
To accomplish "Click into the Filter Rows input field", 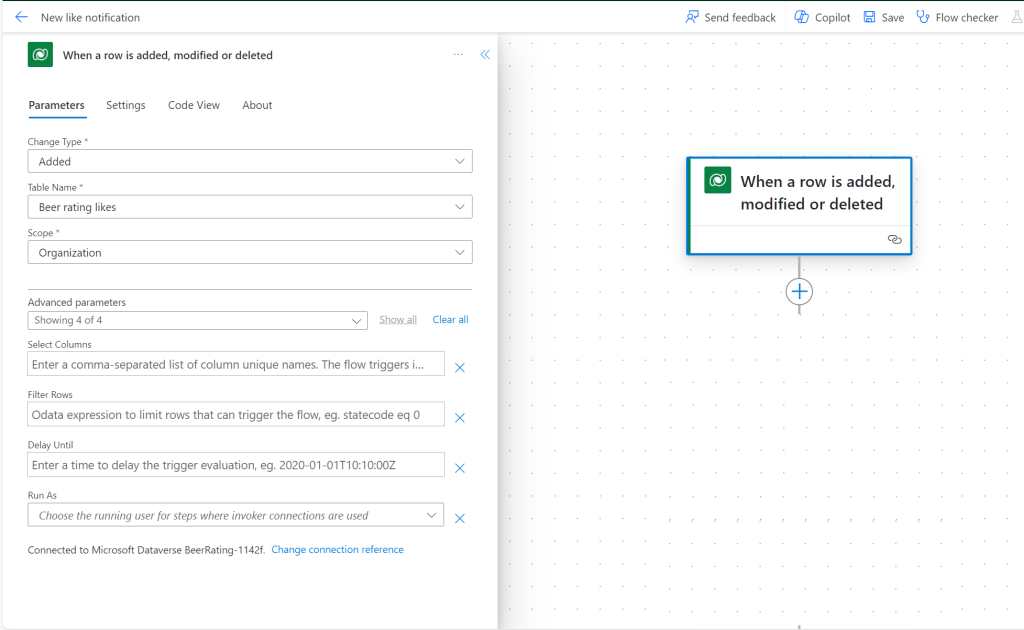I will point(236,414).
